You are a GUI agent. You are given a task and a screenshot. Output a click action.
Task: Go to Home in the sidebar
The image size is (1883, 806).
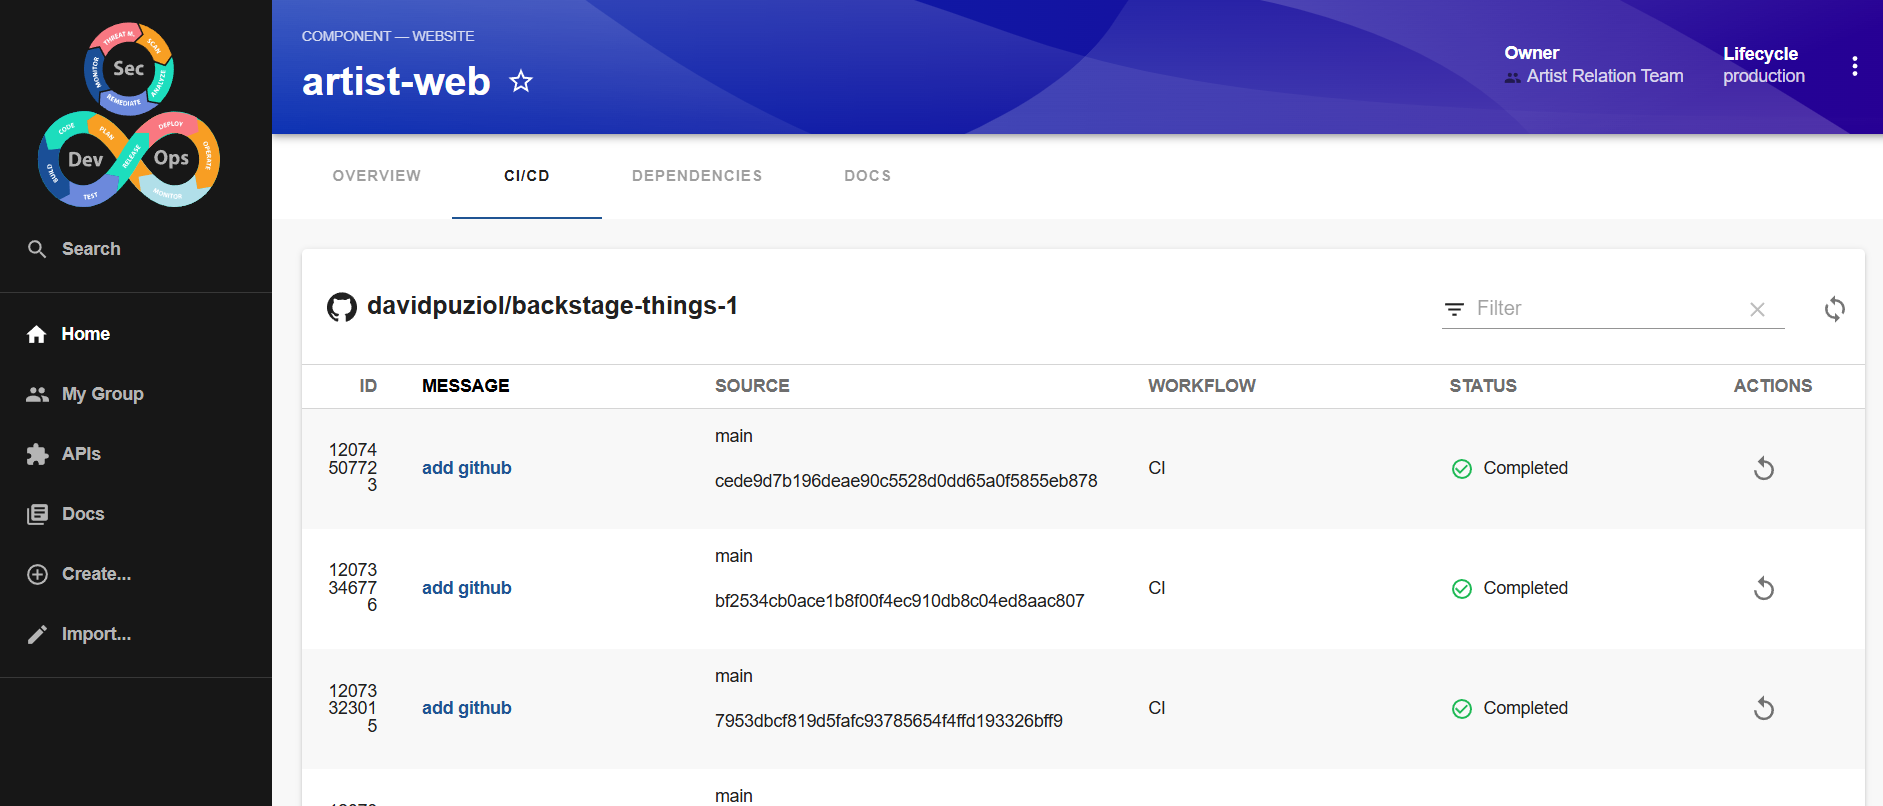[85, 334]
